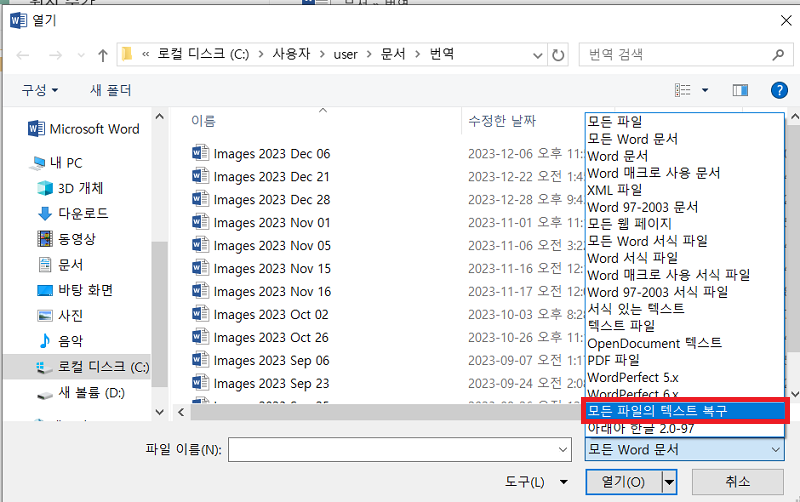The width and height of the screenshot is (800, 502).
Task: Choose 모든 파일의 텍스트 복구 option
Action: tap(684, 411)
